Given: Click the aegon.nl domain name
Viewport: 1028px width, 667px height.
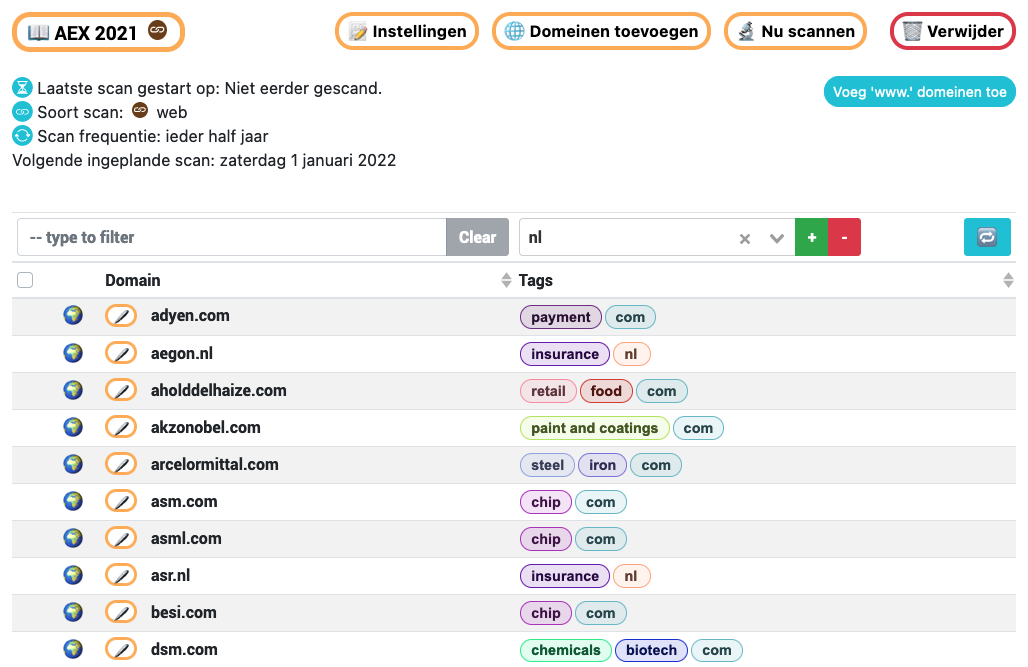Looking at the screenshot, I should (182, 354).
